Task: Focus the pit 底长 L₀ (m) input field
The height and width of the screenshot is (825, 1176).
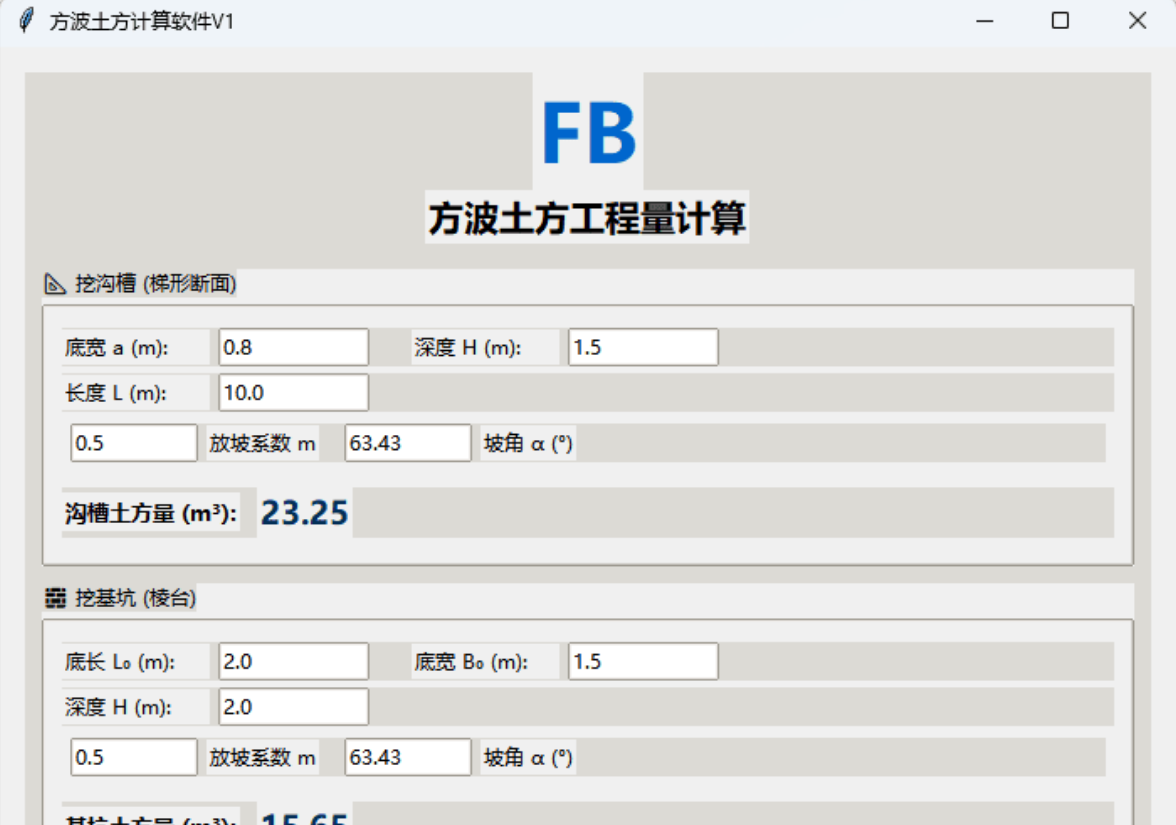Action: [293, 661]
